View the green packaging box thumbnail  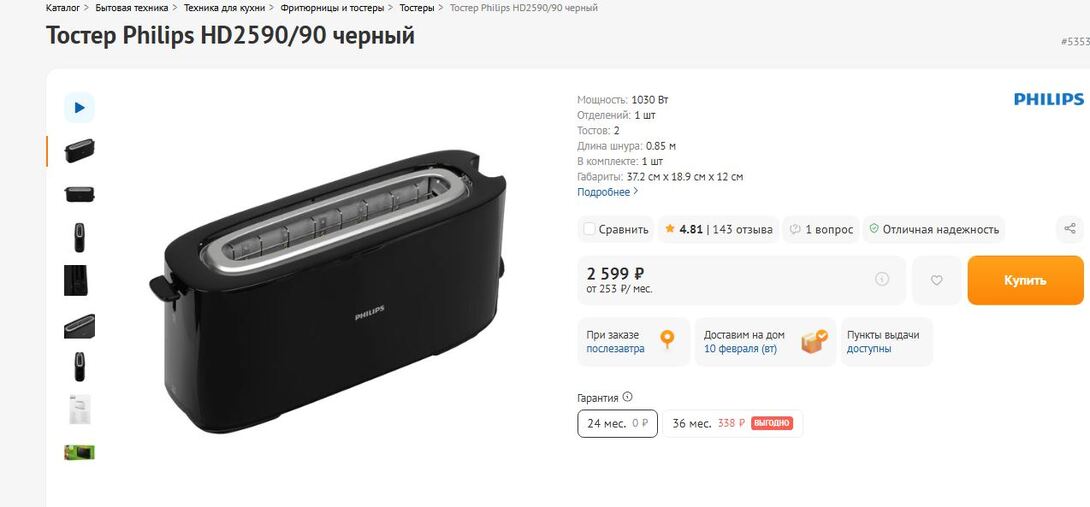79,452
